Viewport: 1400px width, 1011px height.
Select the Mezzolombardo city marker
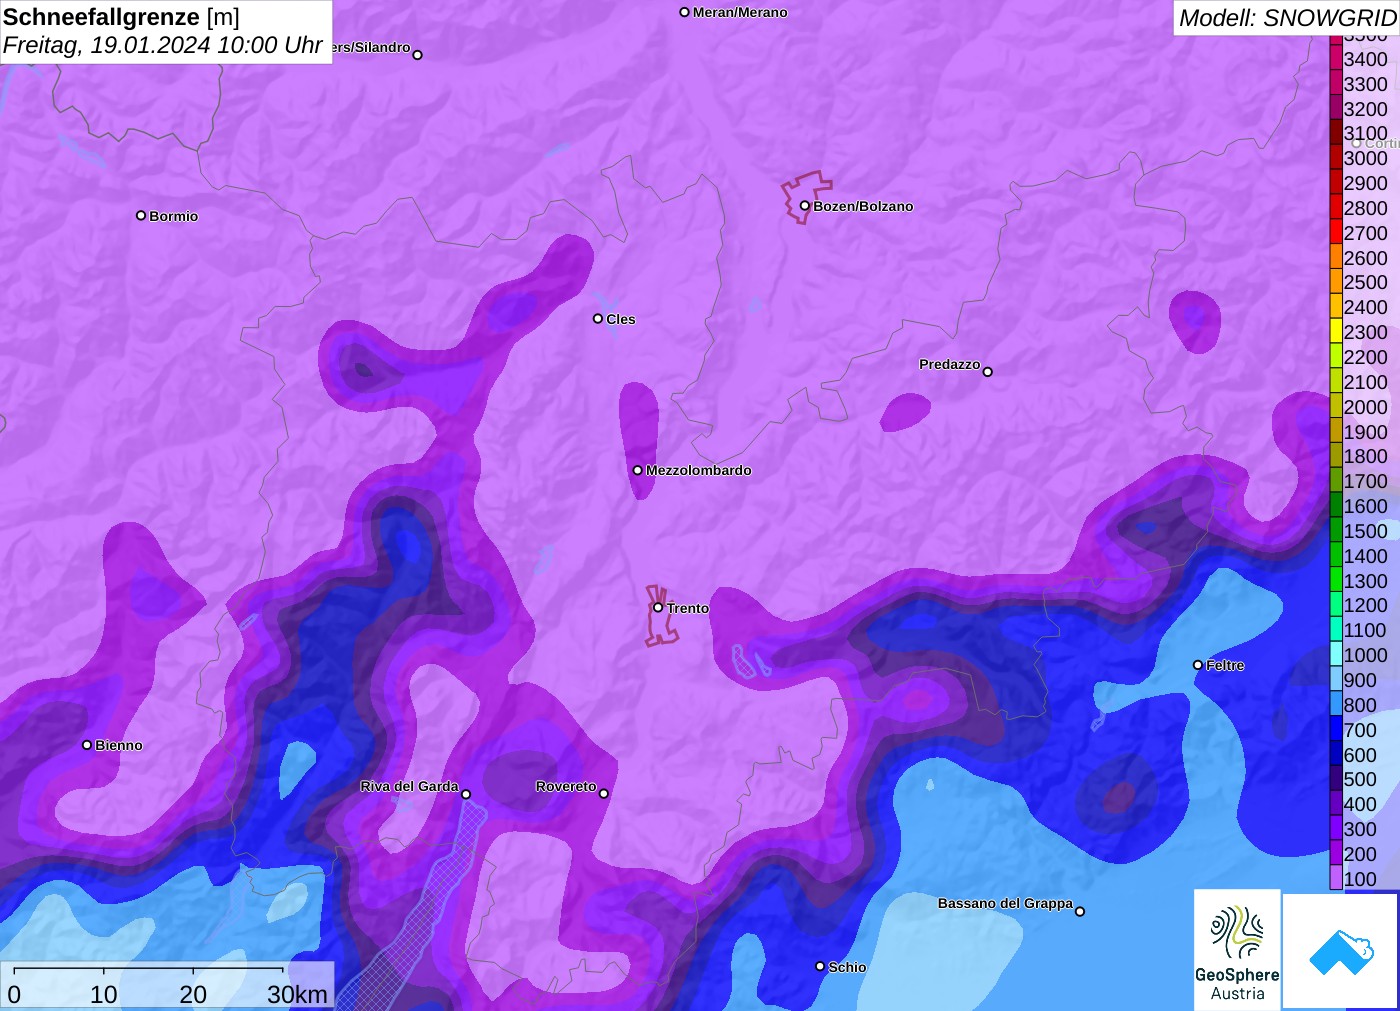click(x=638, y=469)
